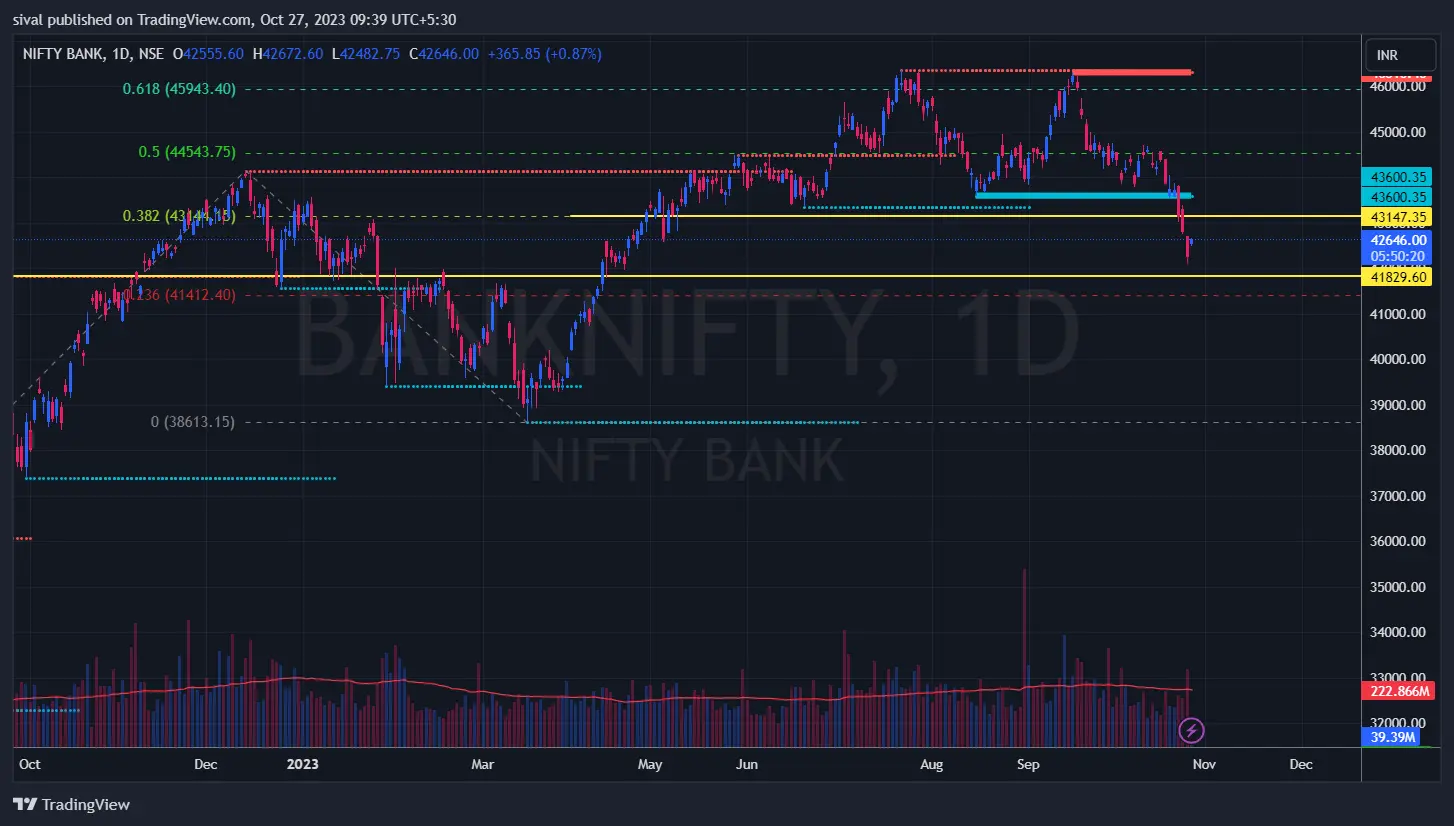Click the yellow 41829.60 price tag

coord(1397,276)
